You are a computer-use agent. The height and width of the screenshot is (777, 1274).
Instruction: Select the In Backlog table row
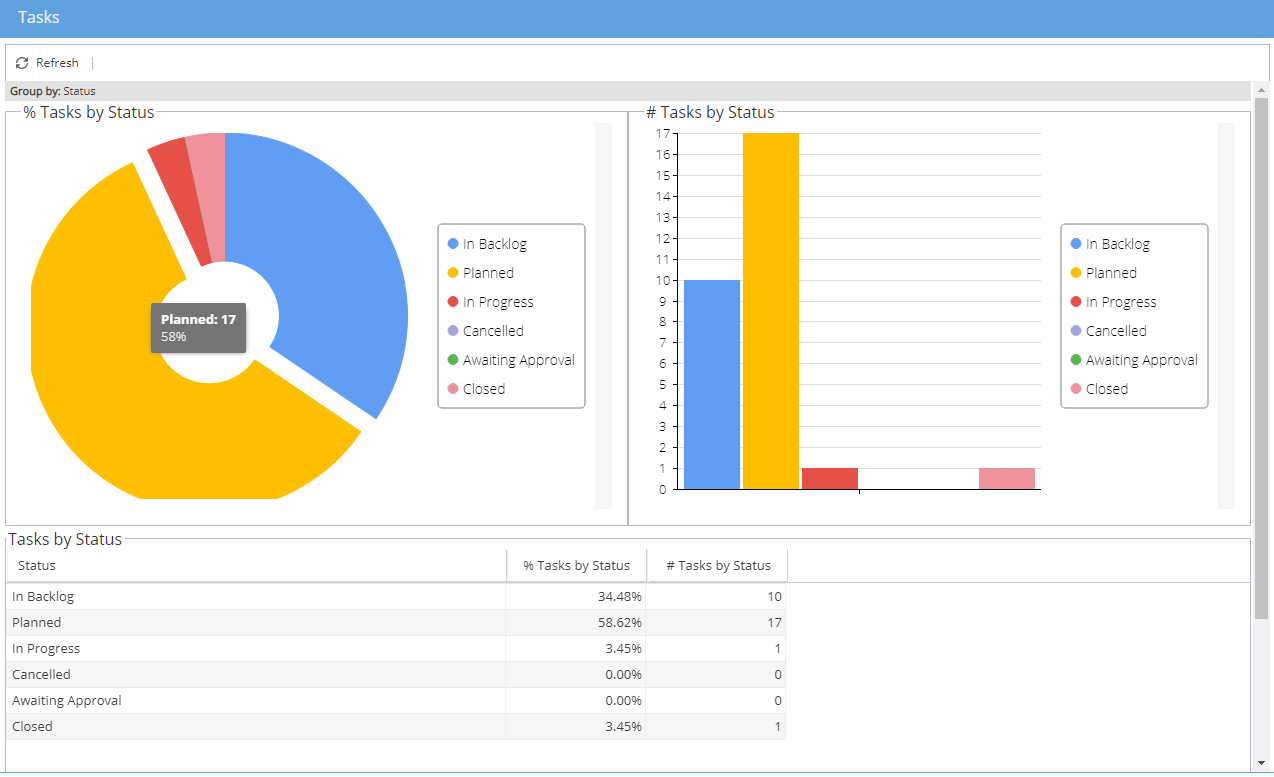[395, 597]
